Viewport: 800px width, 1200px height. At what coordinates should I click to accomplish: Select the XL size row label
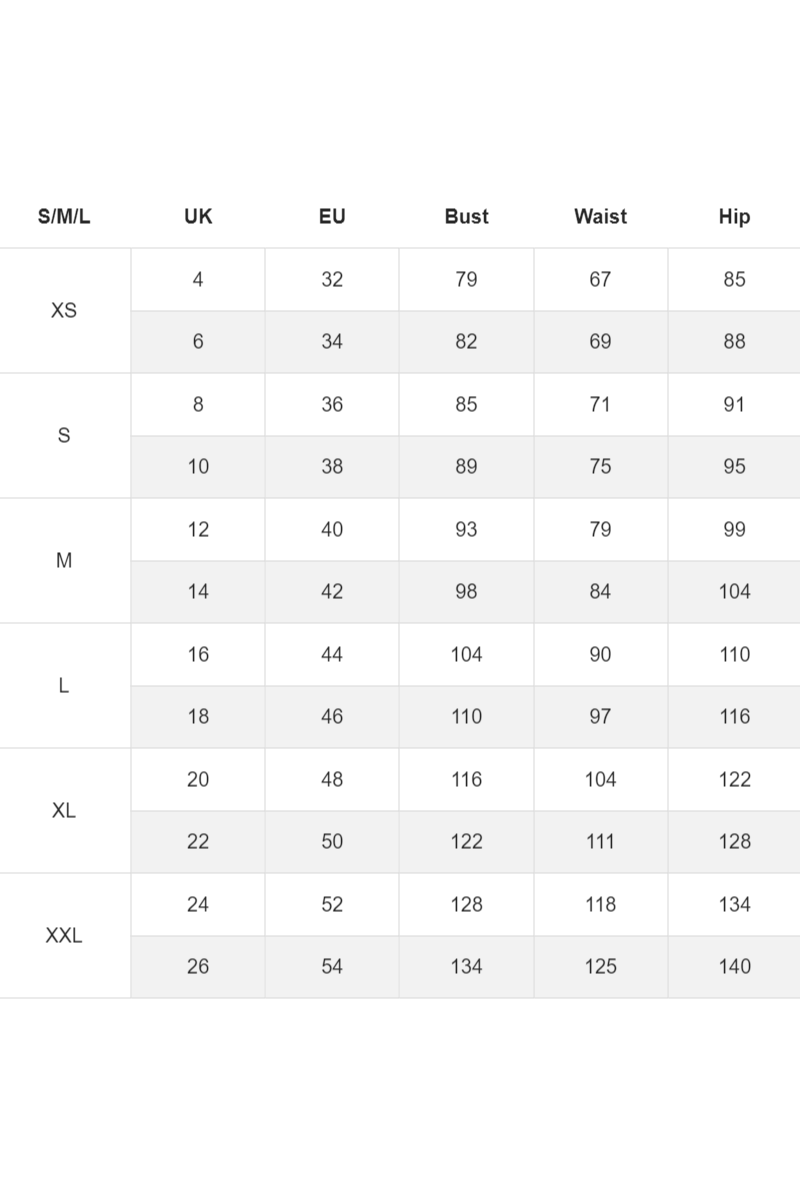(64, 811)
